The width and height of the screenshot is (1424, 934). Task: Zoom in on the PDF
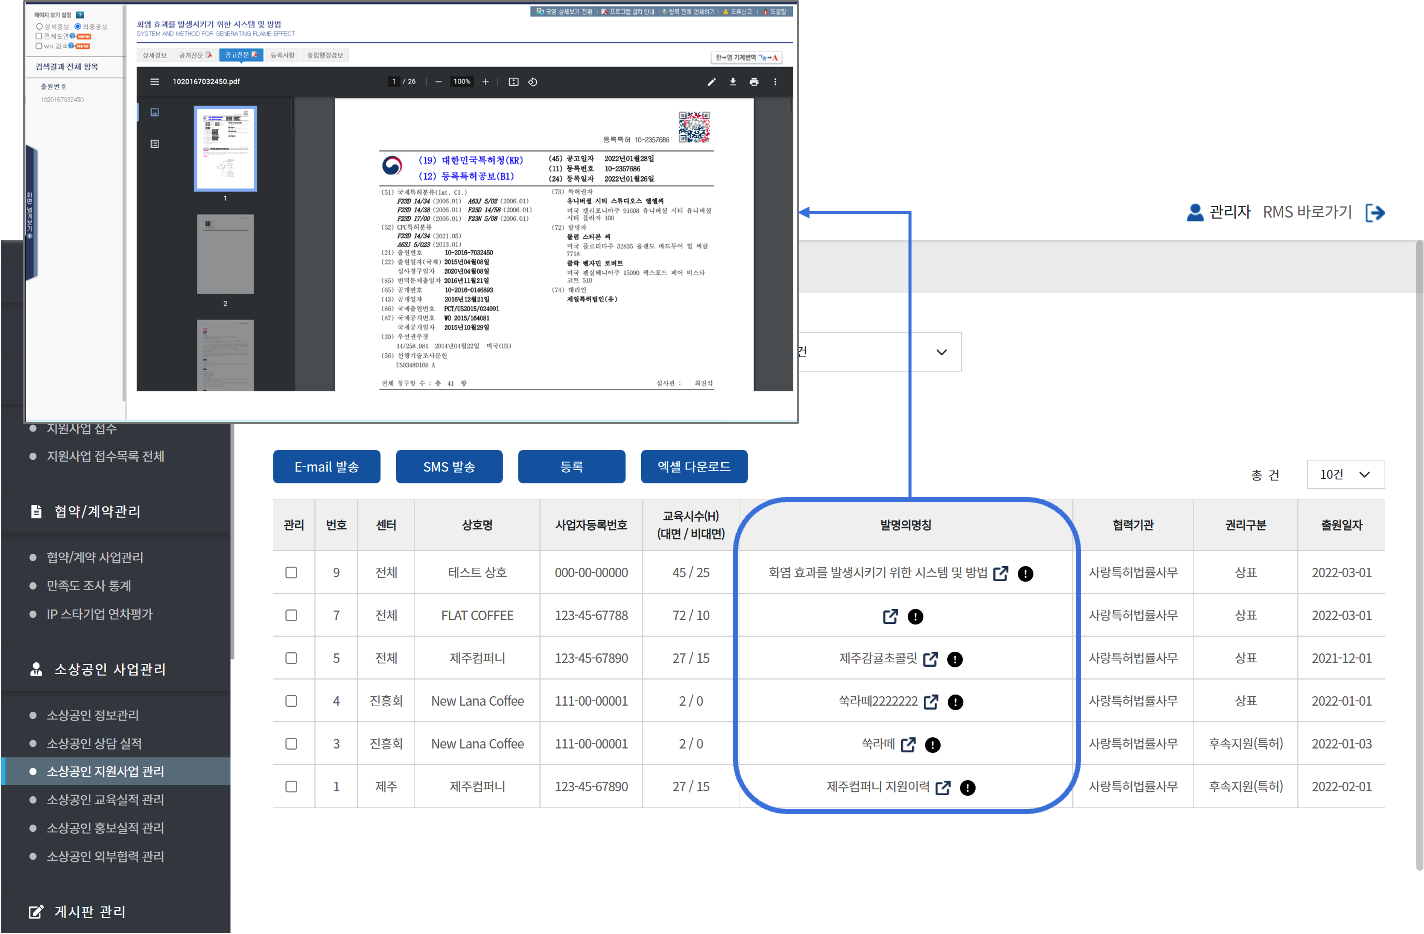(486, 82)
